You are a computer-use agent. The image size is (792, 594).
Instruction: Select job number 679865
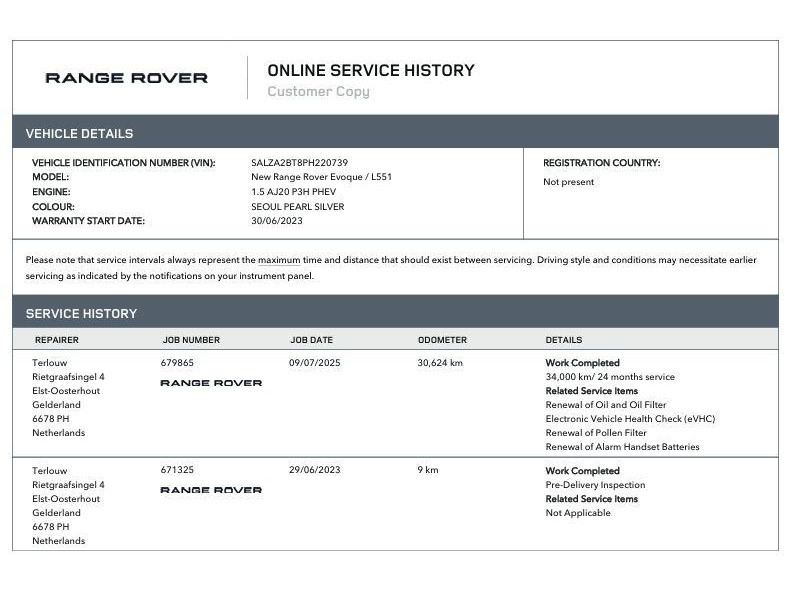tap(177, 363)
